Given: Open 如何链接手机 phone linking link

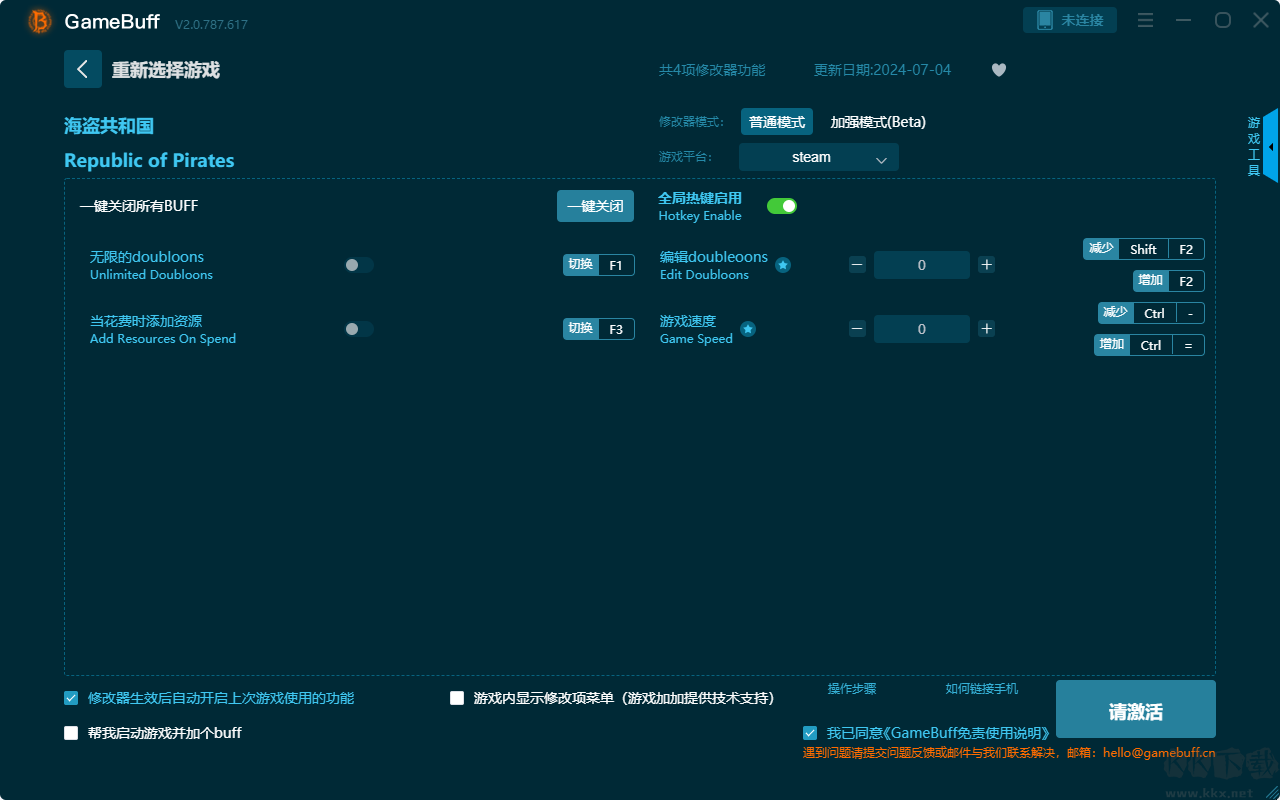Looking at the screenshot, I should tap(982, 689).
